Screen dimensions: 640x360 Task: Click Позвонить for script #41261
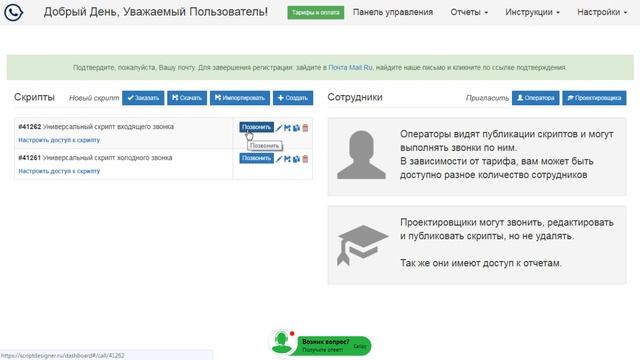click(x=256, y=158)
